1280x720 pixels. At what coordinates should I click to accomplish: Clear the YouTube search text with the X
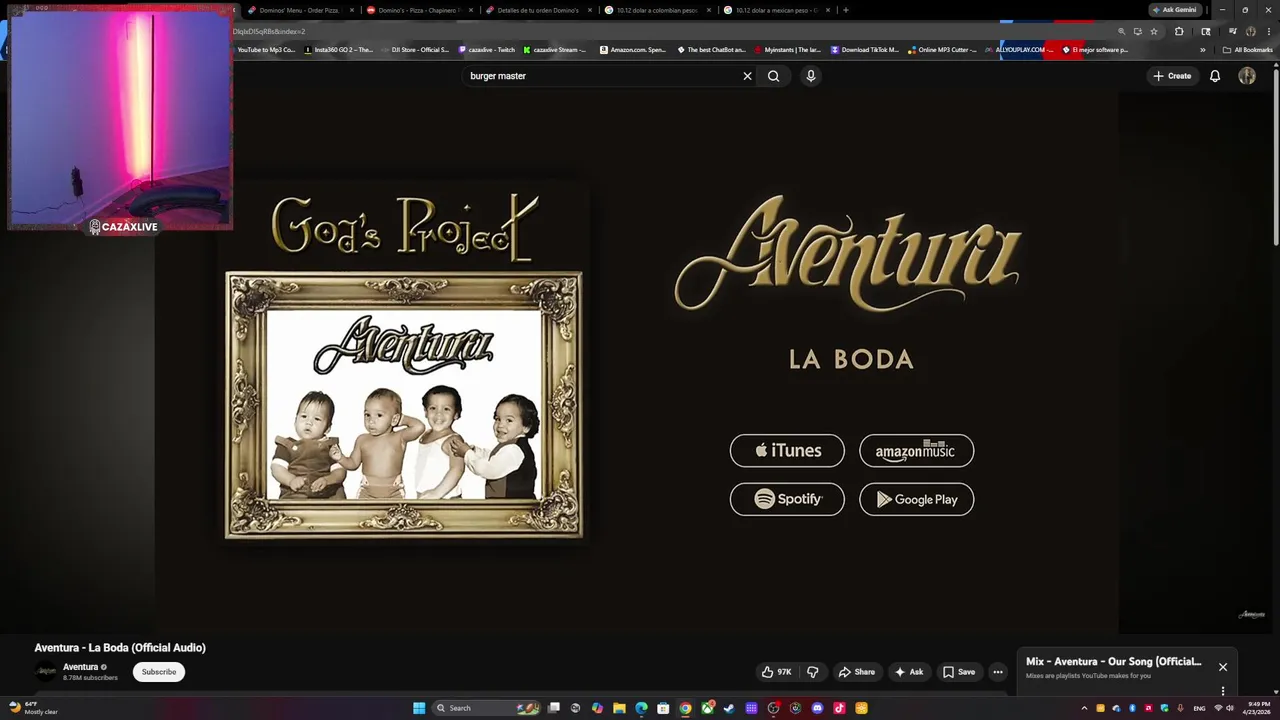[x=747, y=76]
